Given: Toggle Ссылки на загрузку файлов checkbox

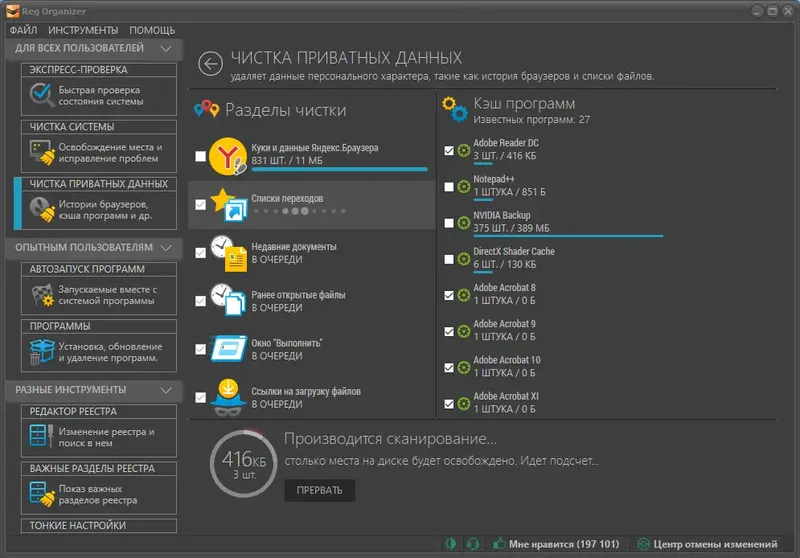Looking at the screenshot, I should [x=201, y=397].
